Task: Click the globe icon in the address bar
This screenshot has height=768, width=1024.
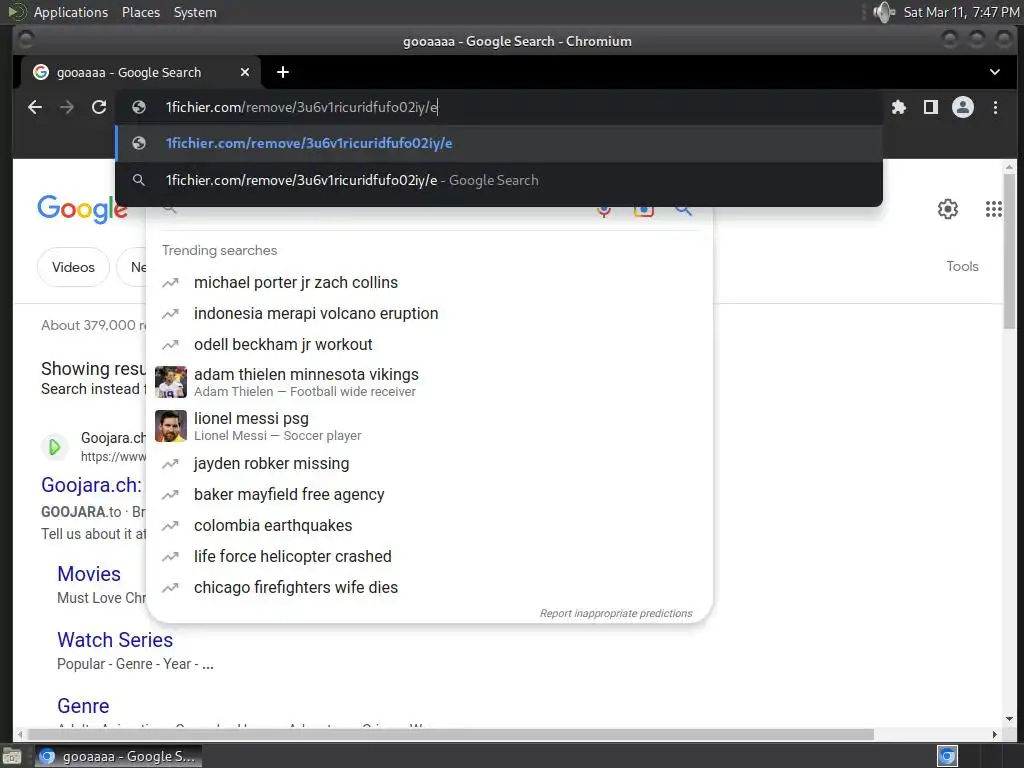Action: [x=138, y=107]
